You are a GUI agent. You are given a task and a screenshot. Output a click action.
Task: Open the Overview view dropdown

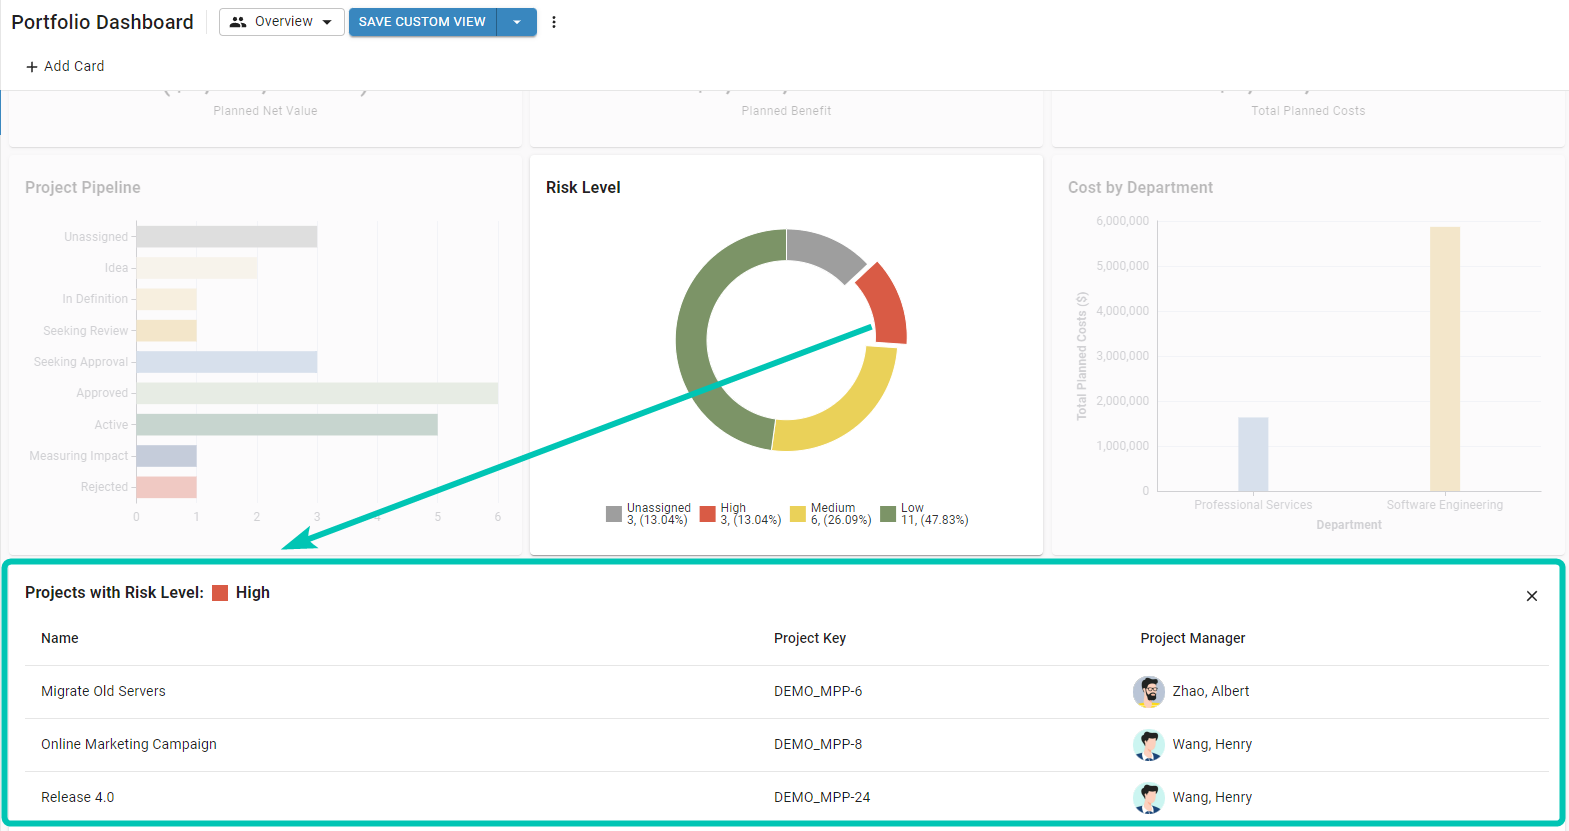pos(282,22)
